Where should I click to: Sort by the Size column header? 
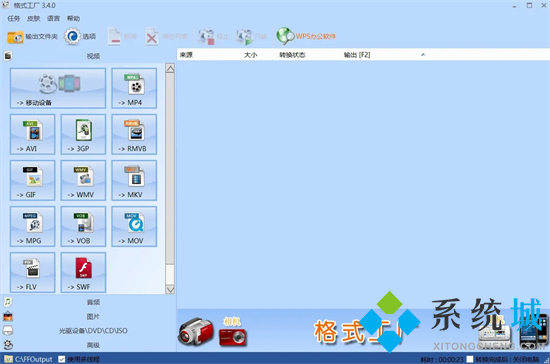click(259, 55)
